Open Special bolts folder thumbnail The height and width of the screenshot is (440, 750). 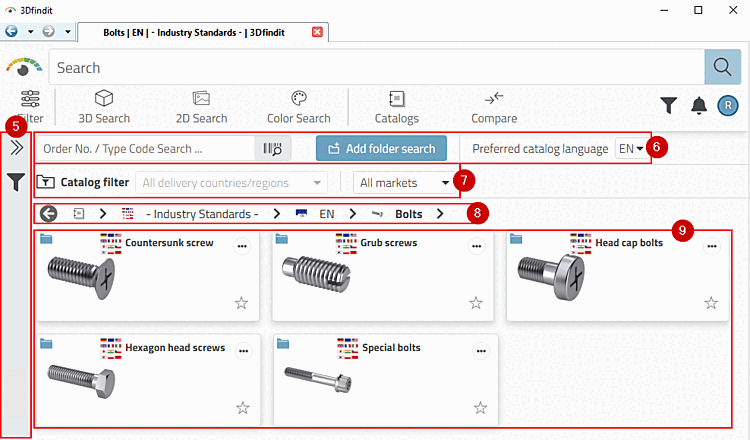(318, 380)
